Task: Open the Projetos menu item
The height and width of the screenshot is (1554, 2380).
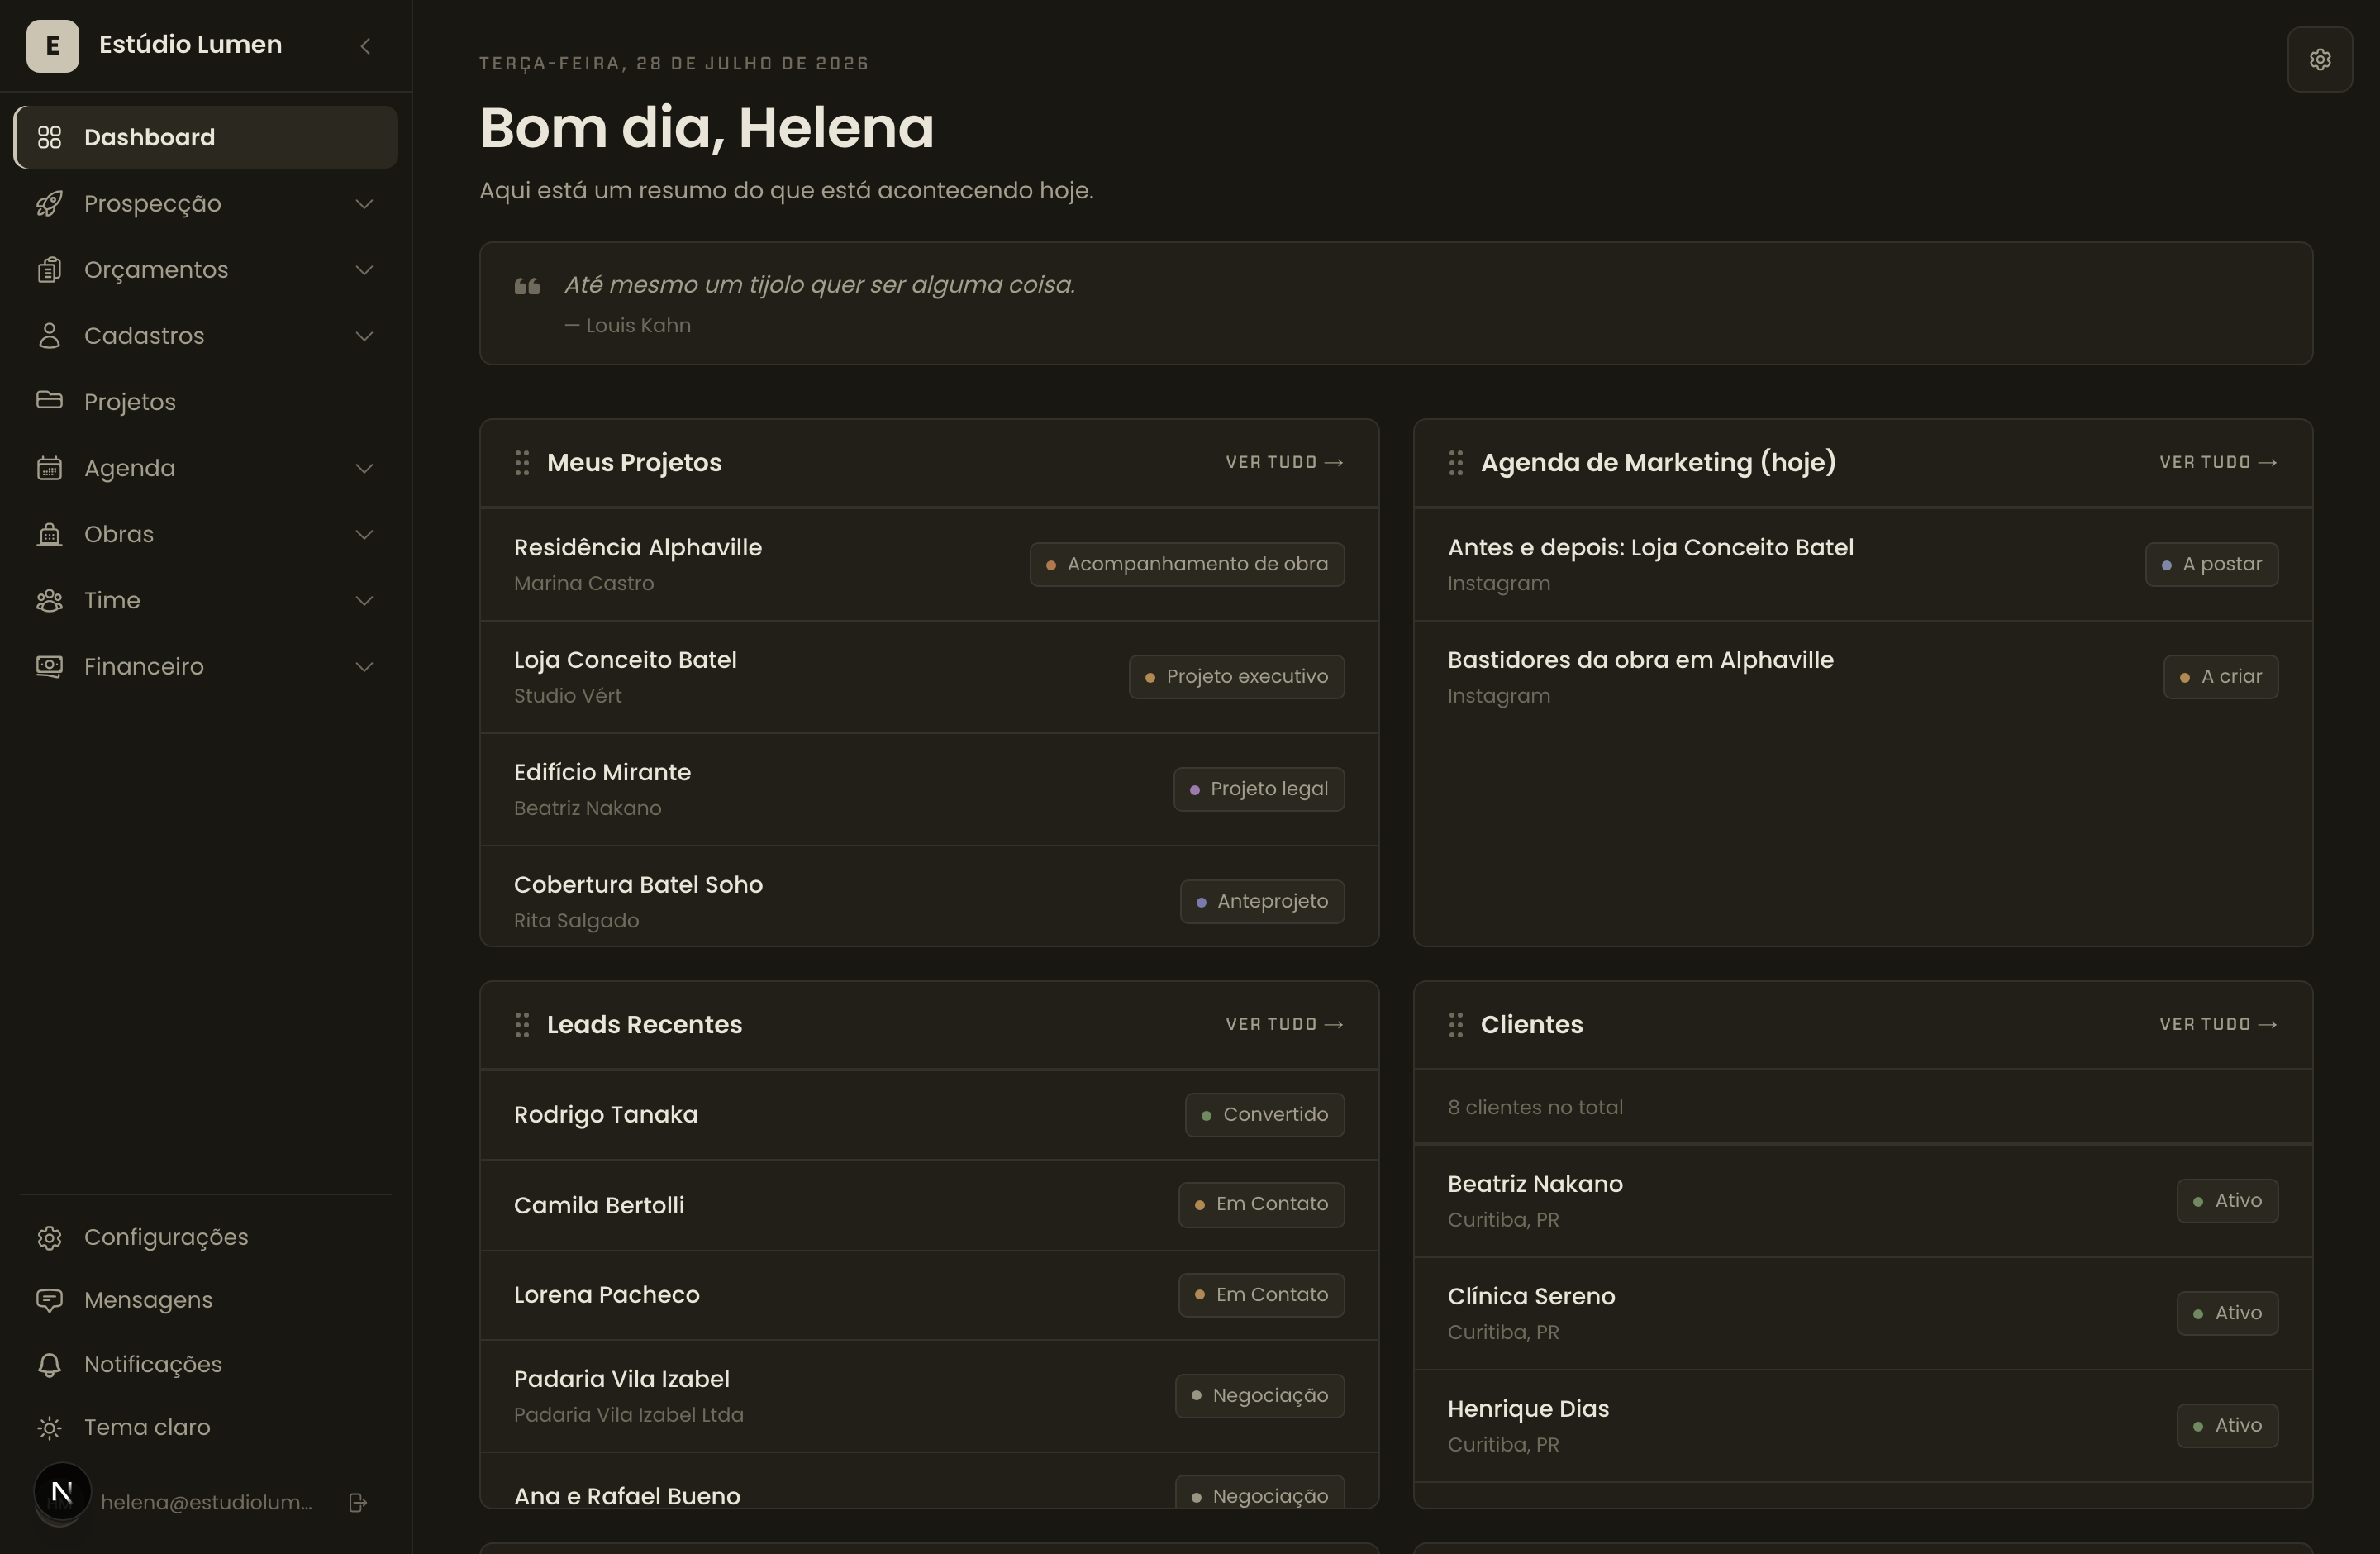Action: tap(206, 402)
